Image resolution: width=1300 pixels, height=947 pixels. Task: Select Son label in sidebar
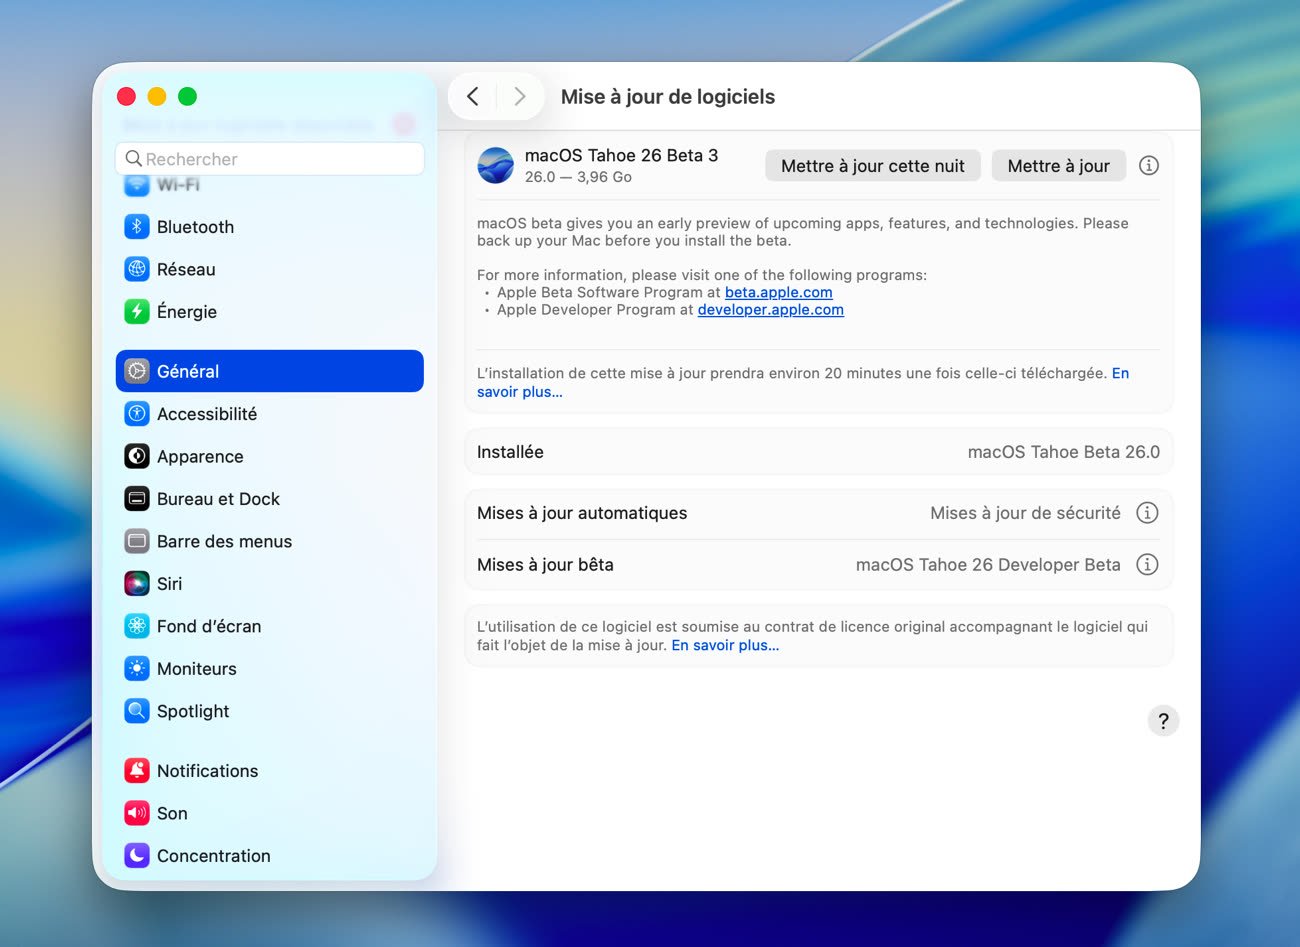pyautogui.click(x=172, y=813)
